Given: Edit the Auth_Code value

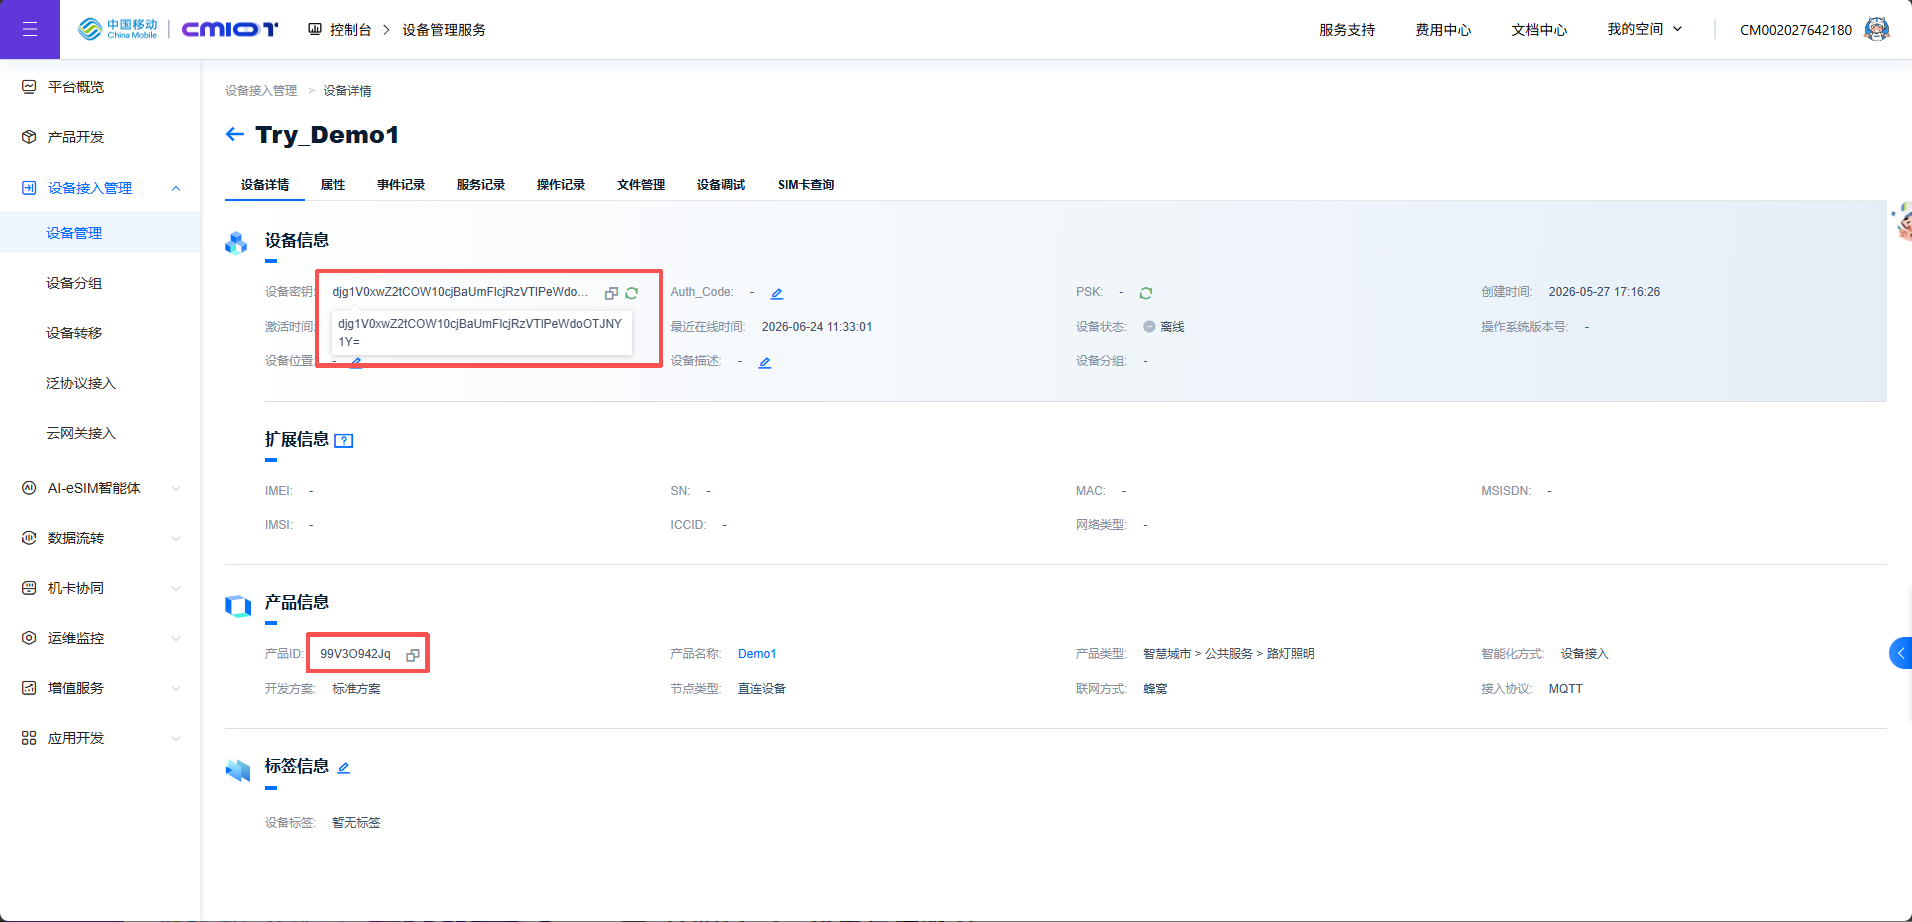Looking at the screenshot, I should tap(777, 293).
